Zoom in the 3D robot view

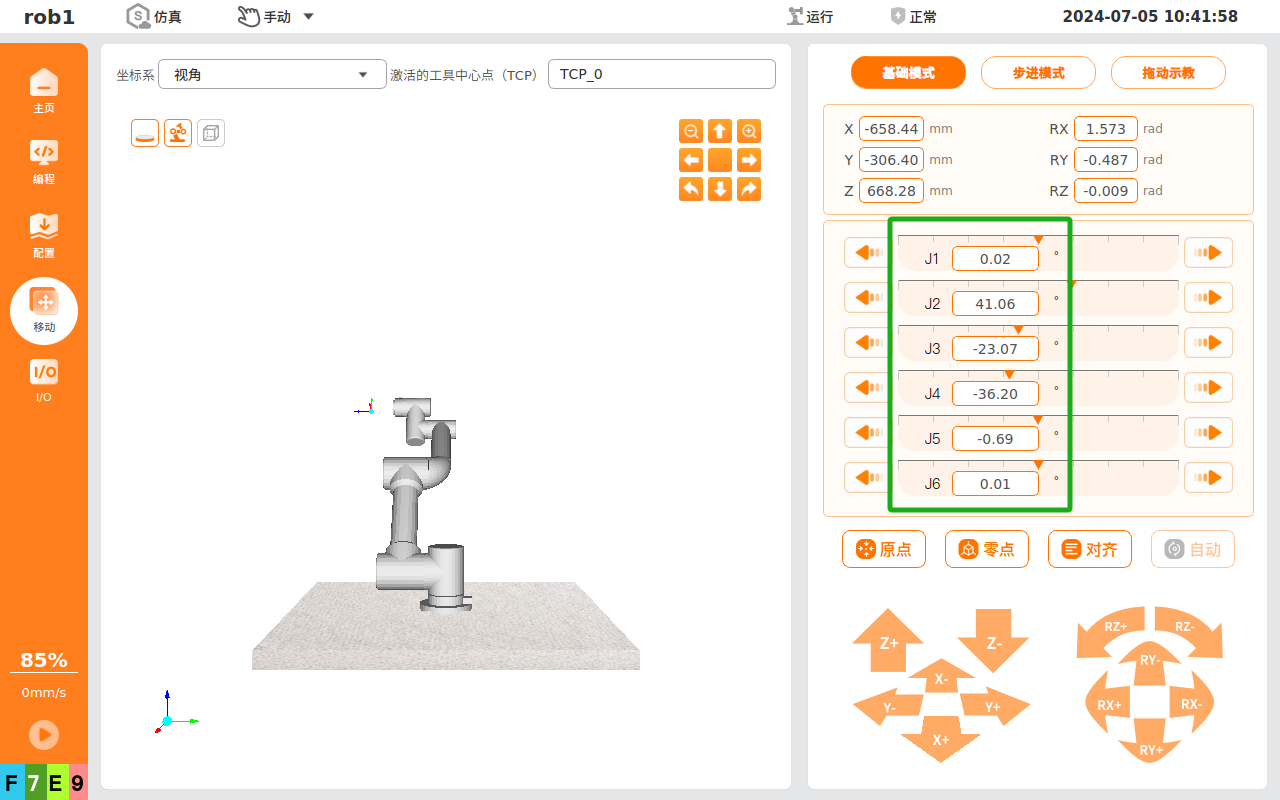pos(749,131)
